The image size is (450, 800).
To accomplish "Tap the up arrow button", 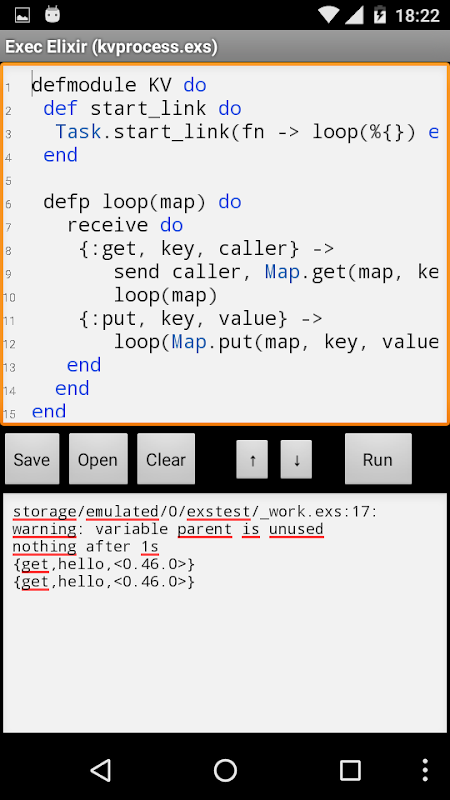I will (252, 460).
